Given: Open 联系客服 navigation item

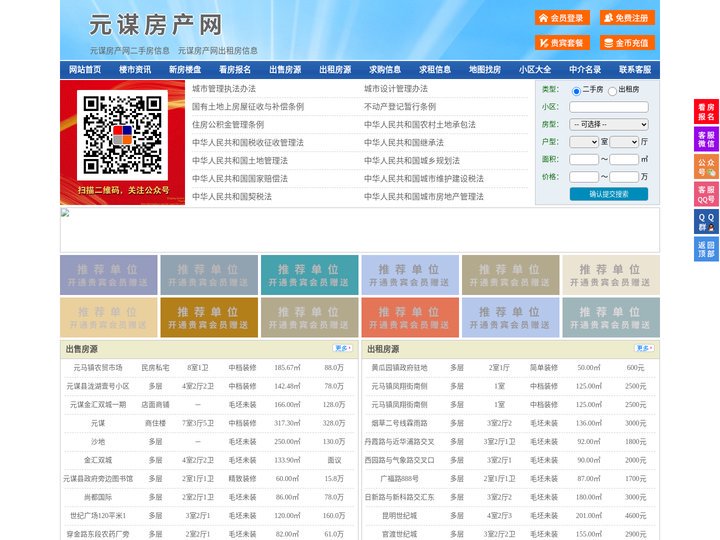Looking at the screenshot, I should click(x=635, y=70).
